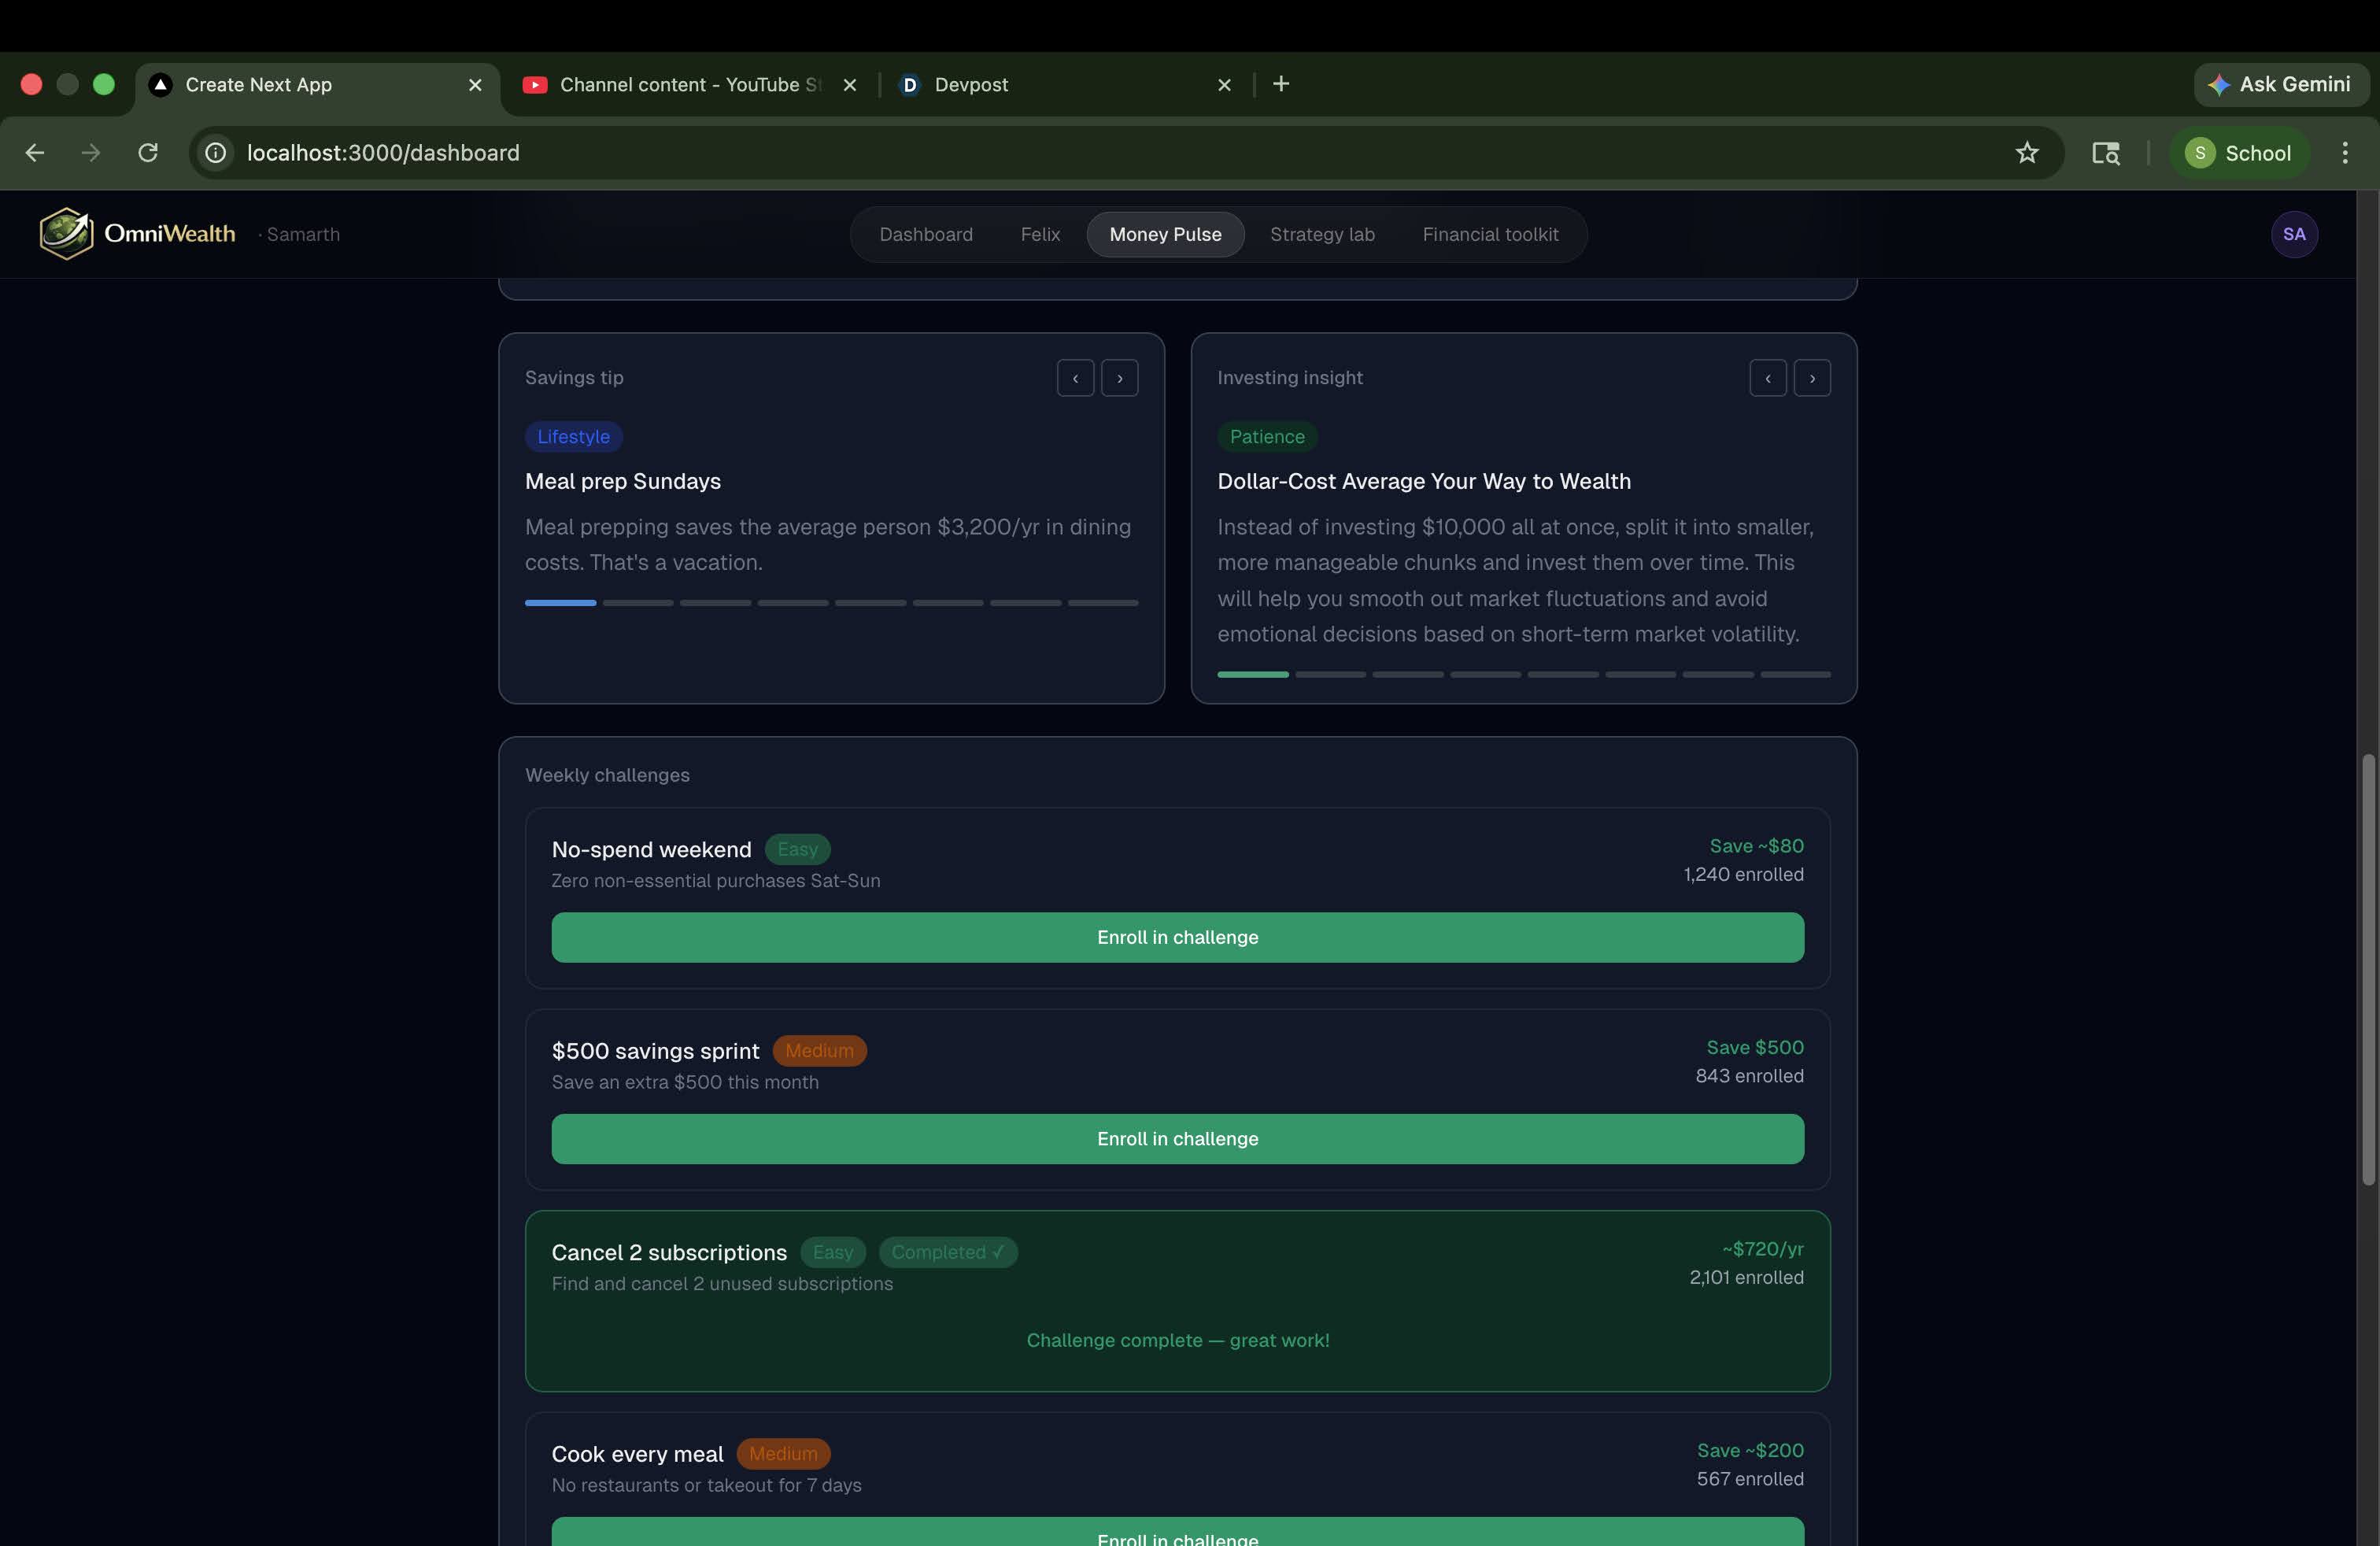The image size is (2380, 1546).
Task: Open Chrome three-dot menu
Action: pyautogui.click(x=2344, y=153)
